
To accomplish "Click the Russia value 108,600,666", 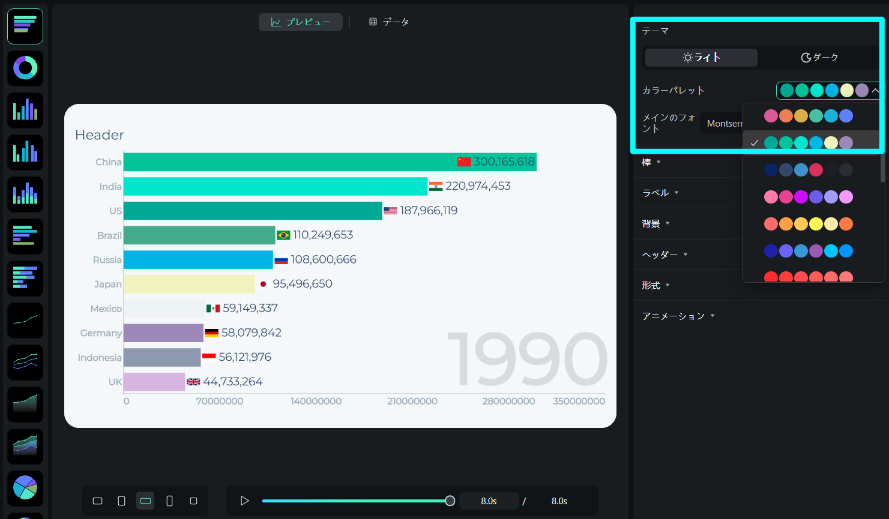I will (323, 259).
